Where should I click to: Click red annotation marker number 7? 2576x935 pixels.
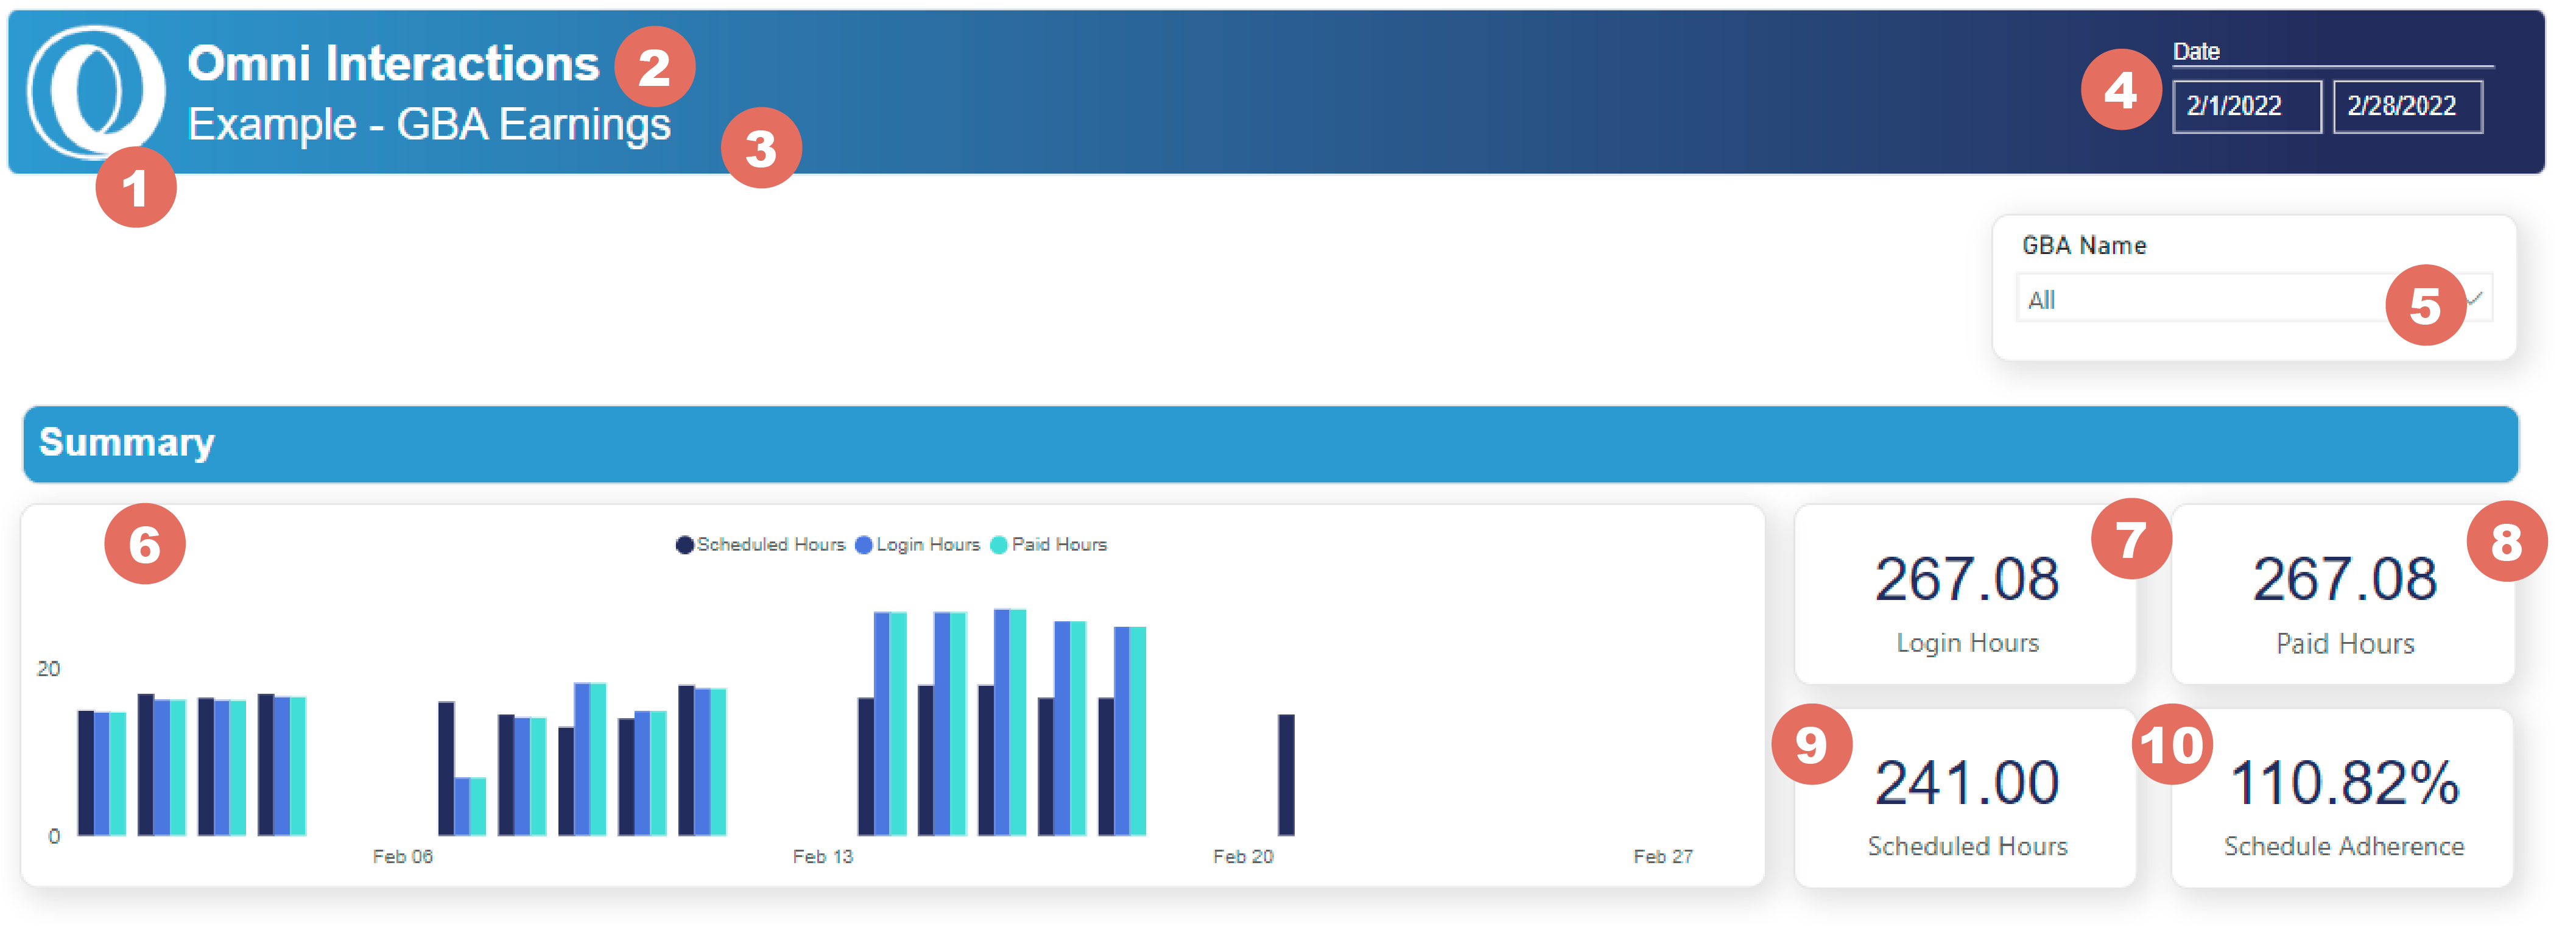[2131, 539]
